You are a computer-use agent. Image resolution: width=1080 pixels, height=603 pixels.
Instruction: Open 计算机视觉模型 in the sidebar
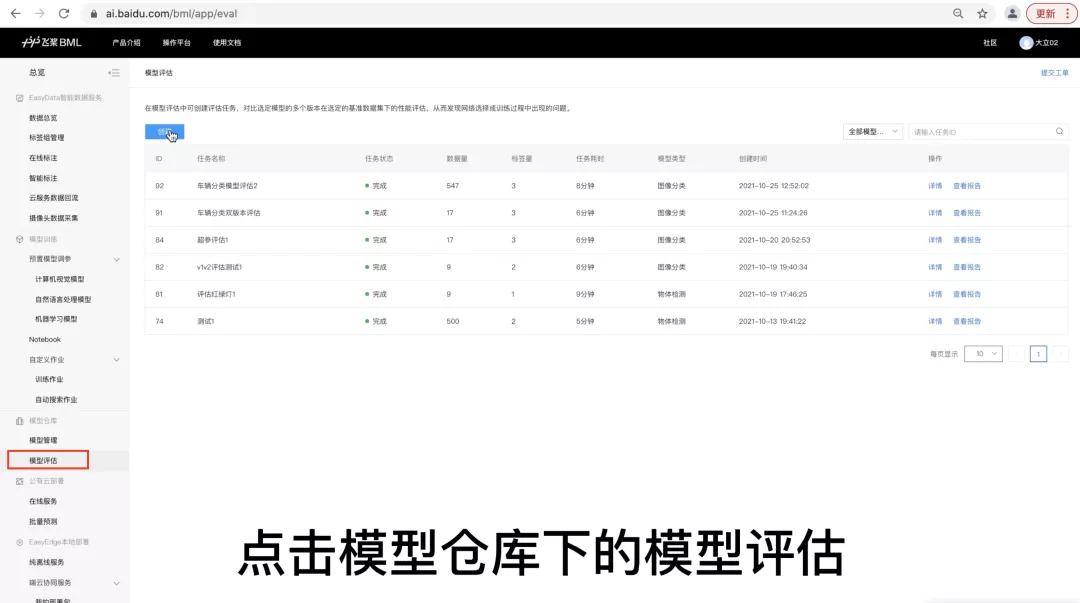point(59,279)
